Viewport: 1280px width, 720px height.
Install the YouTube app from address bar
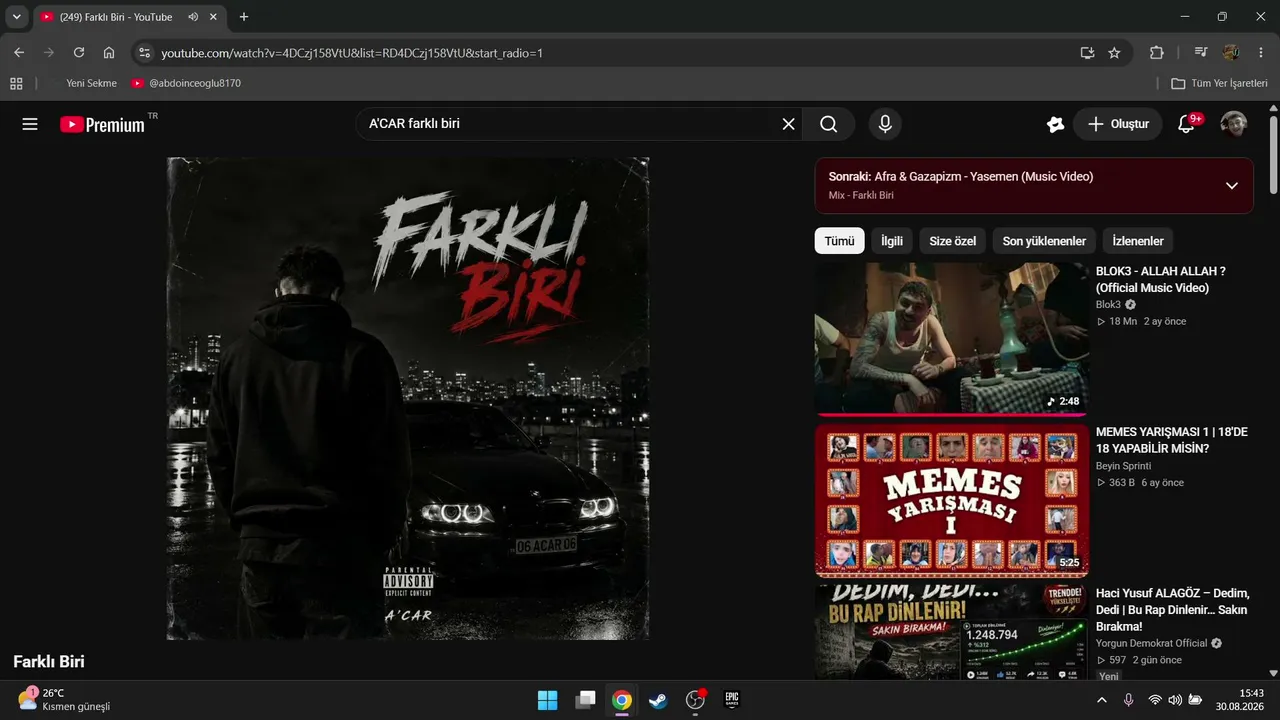[x=1087, y=53]
